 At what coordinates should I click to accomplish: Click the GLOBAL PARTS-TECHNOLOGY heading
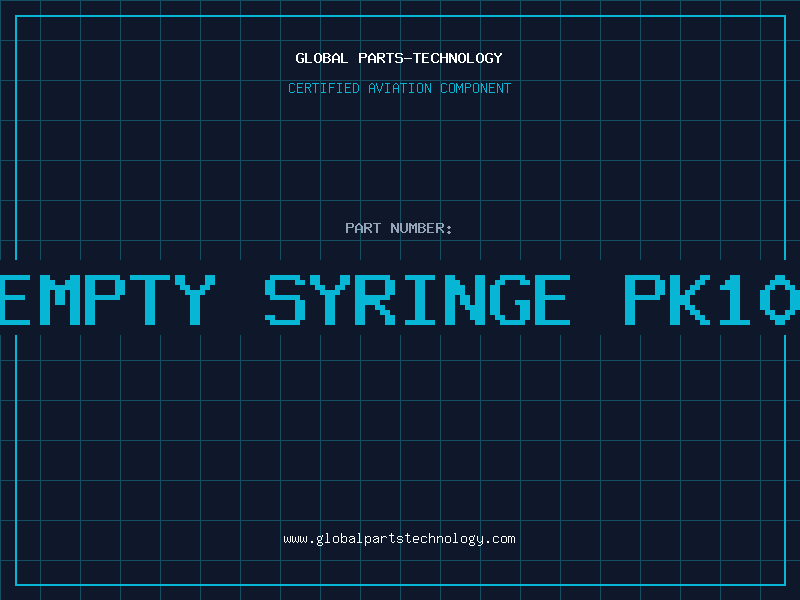pyautogui.click(x=399, y=58)
